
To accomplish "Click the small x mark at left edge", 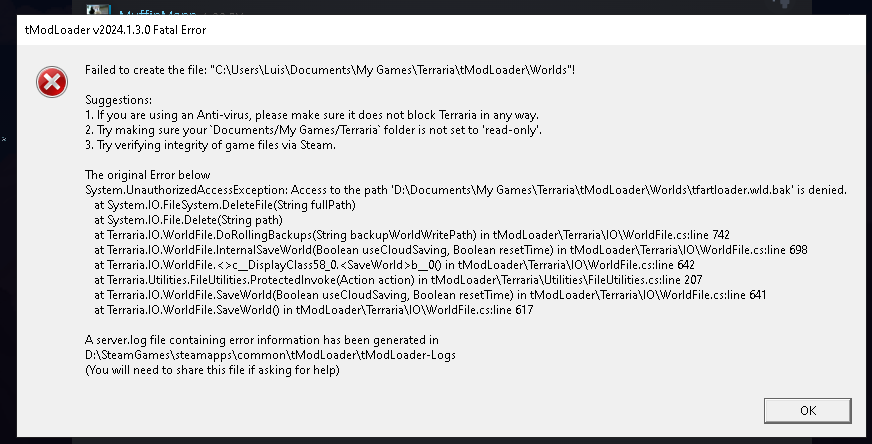I will [x=3, y=139].
